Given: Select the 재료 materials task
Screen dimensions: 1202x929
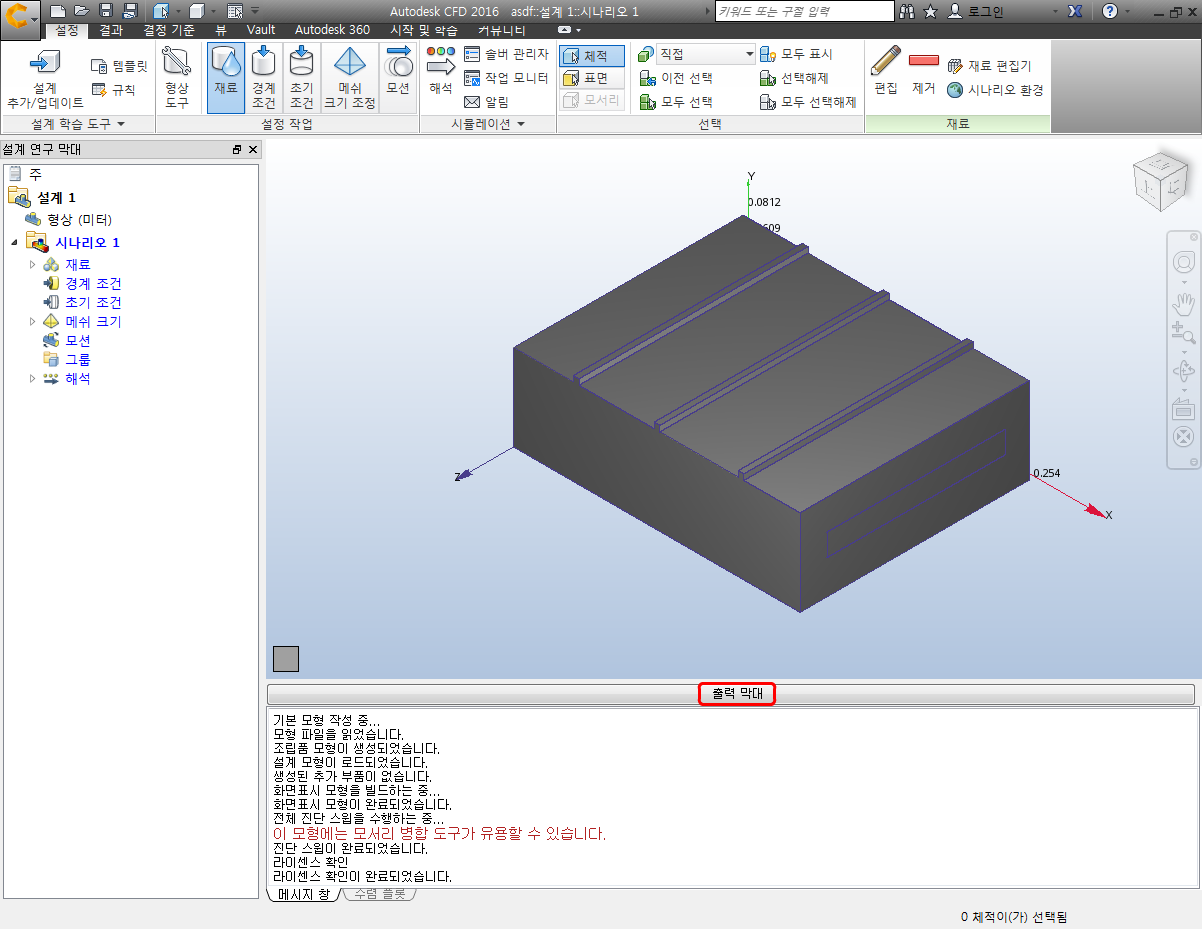Looking at the screenshot, I should click(x=226, y=78).
